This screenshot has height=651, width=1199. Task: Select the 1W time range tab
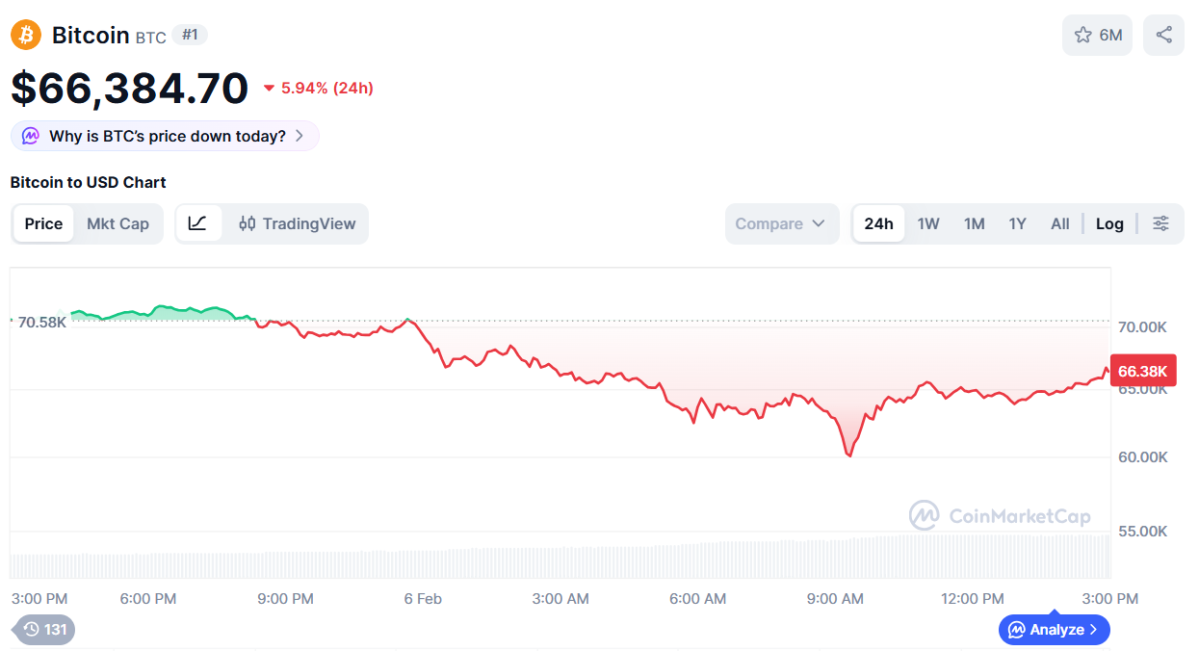tap(928, 224)
